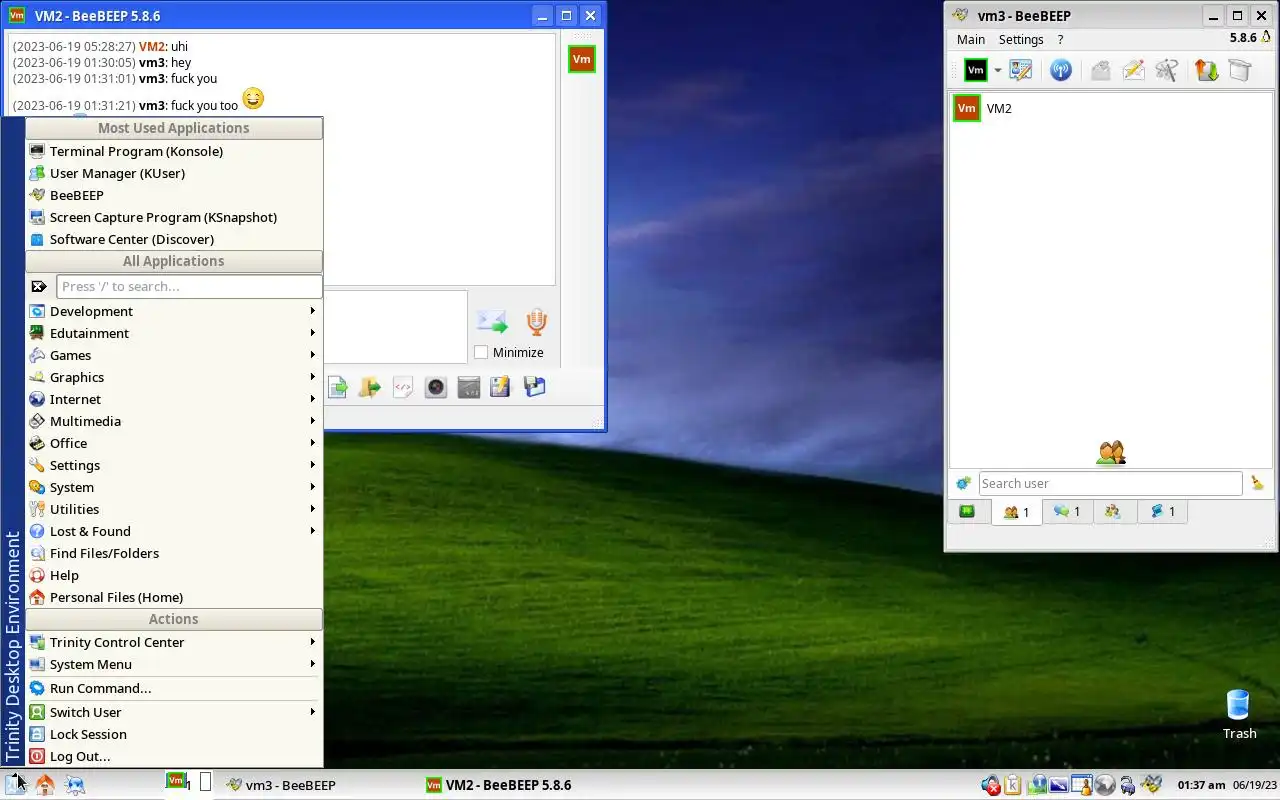Screen dimensions: 1280x800
Task: Open User Manager (KUser) from menu
Action: pyautogui.click(x=174, y=173)
